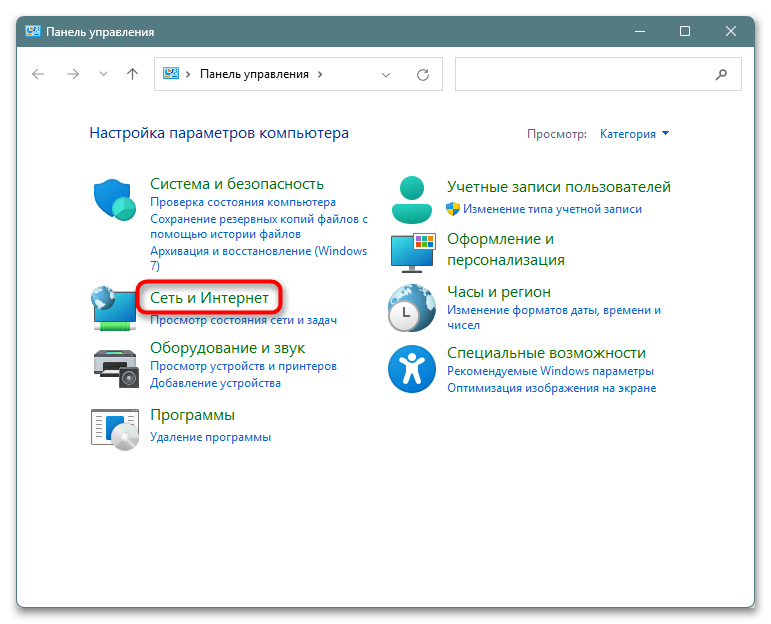Viewport: 771px width, 624px height.
Task: Click Оптимизация изображения на экране link
Action: (x=551, y=388)
